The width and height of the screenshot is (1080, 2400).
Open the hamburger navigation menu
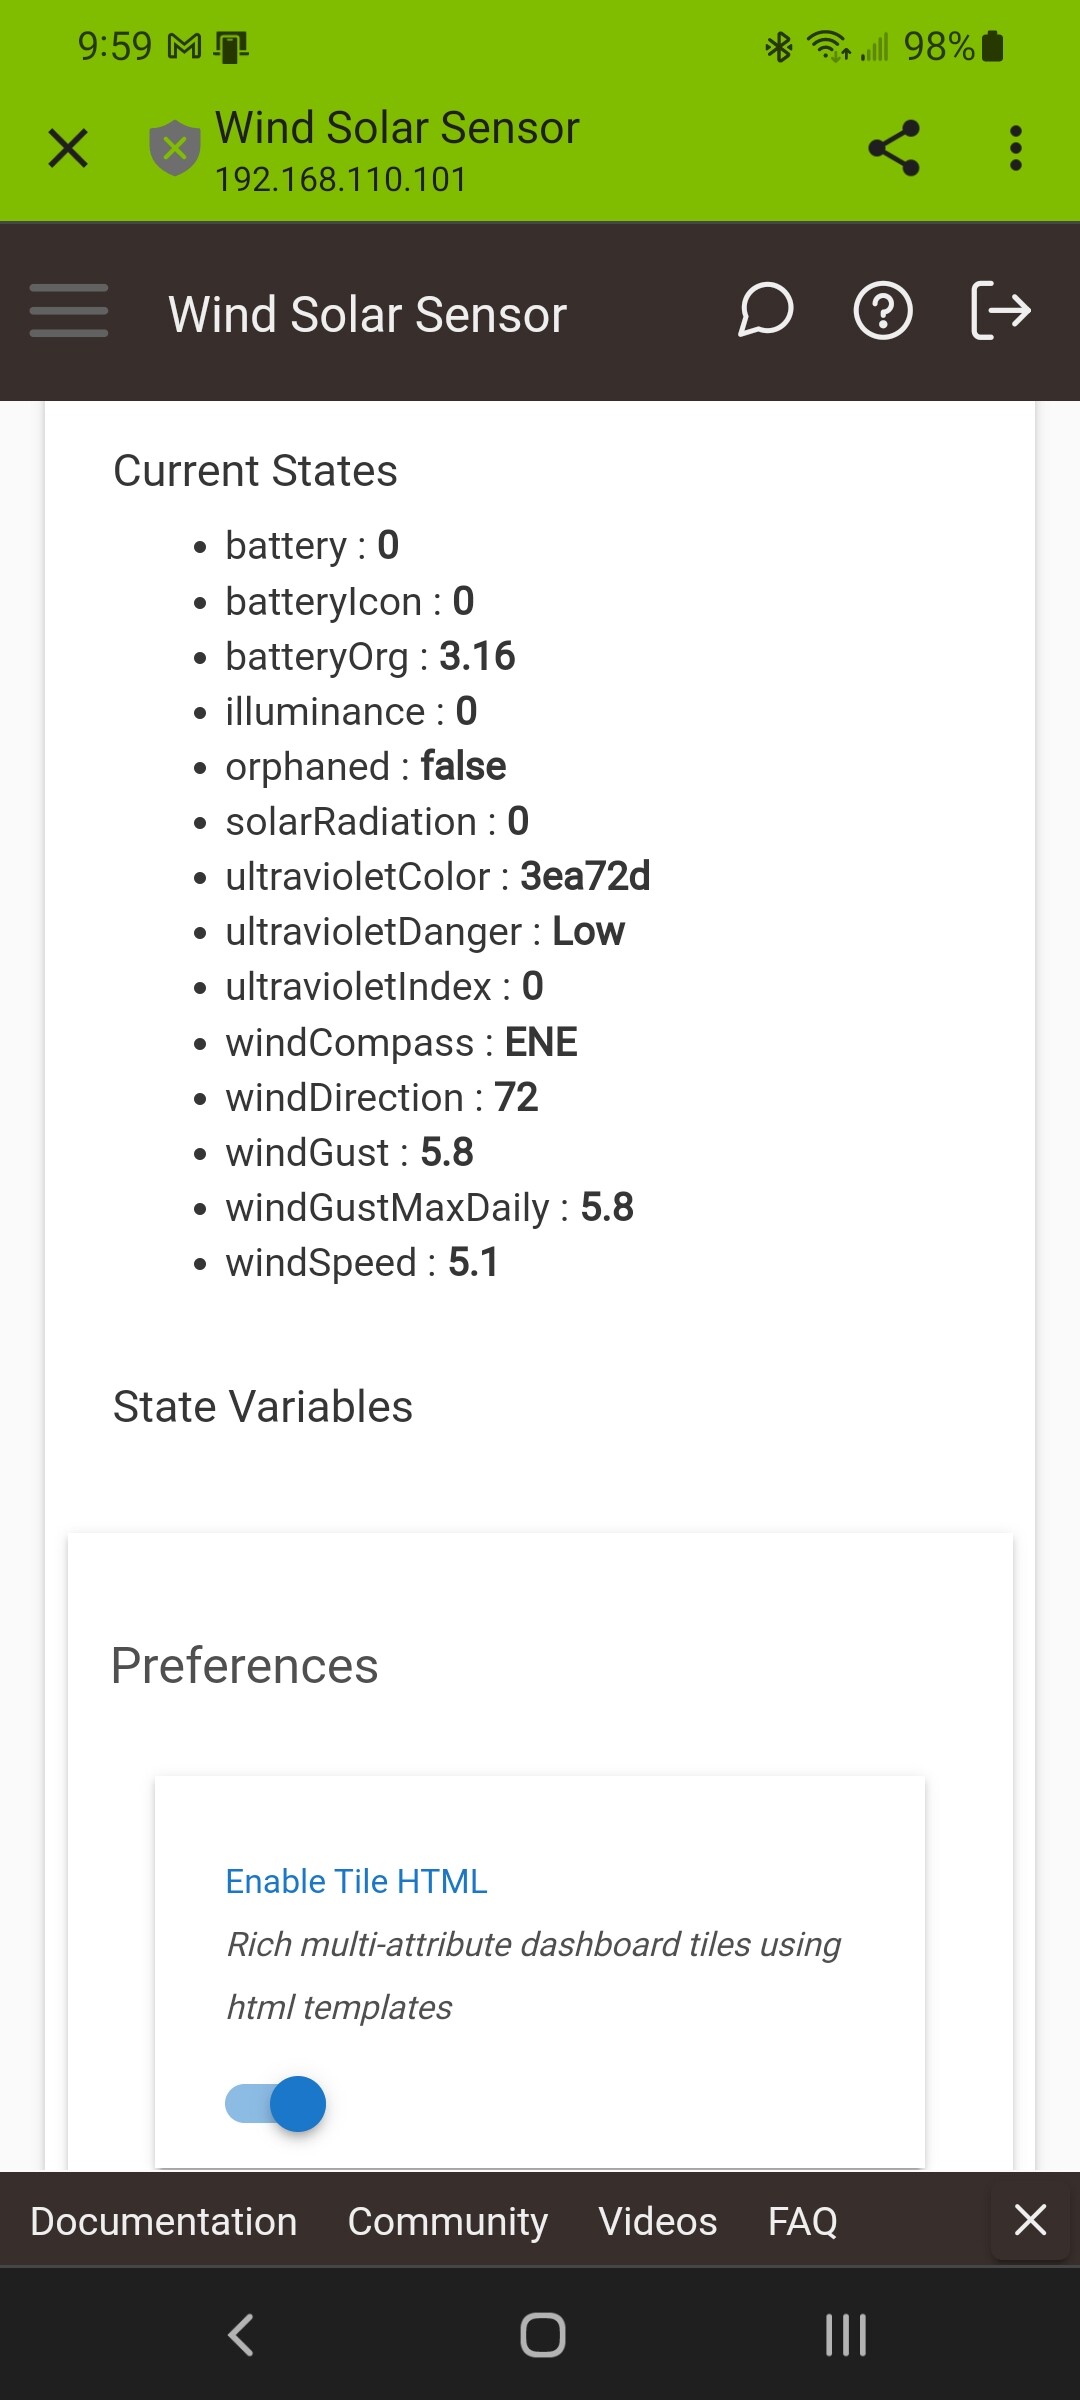tap(69, 311)
